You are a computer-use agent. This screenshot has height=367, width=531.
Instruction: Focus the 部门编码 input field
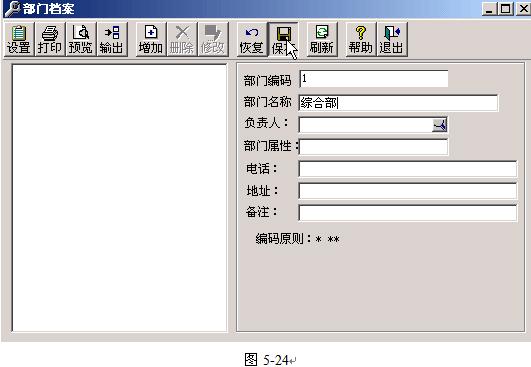[x=374, y=79]
